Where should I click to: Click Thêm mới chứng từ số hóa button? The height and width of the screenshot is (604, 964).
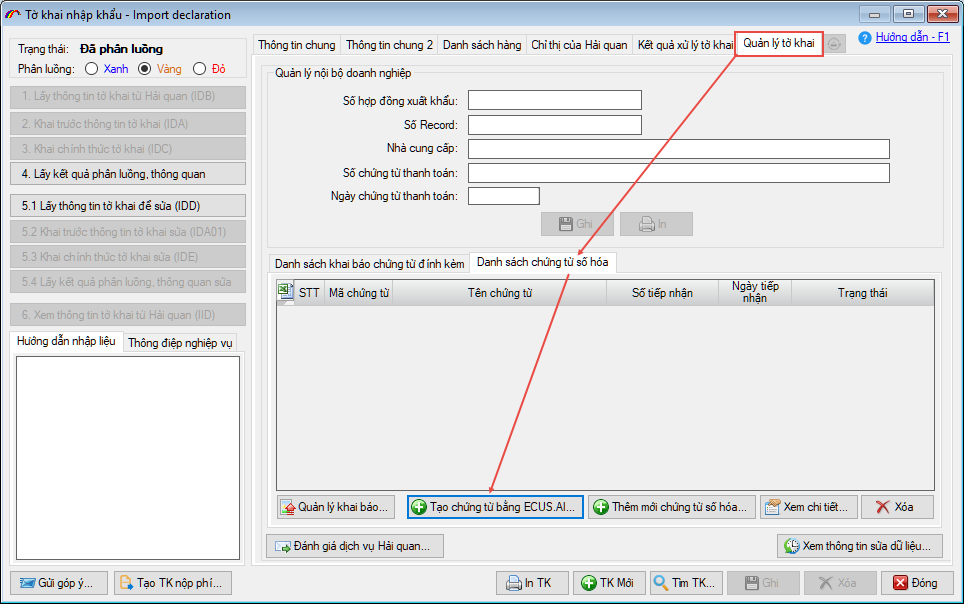[x=672, y=507]
